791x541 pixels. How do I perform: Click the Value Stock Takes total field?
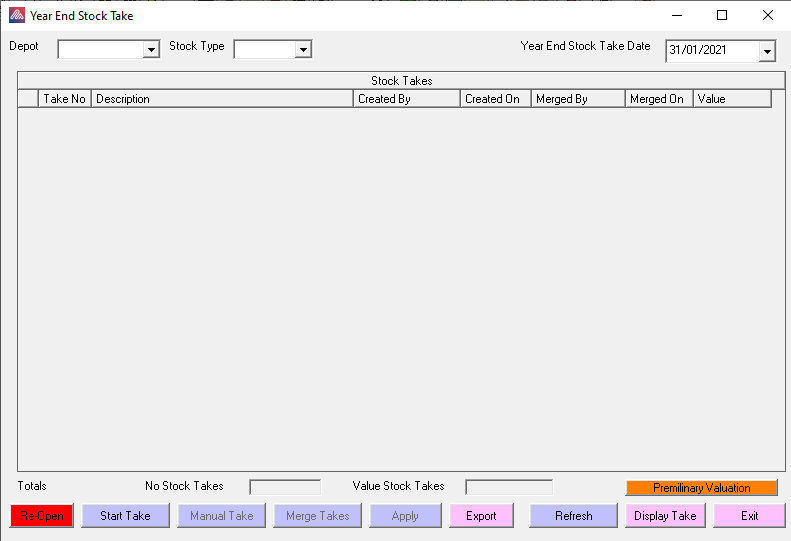[x=509, y=487]
